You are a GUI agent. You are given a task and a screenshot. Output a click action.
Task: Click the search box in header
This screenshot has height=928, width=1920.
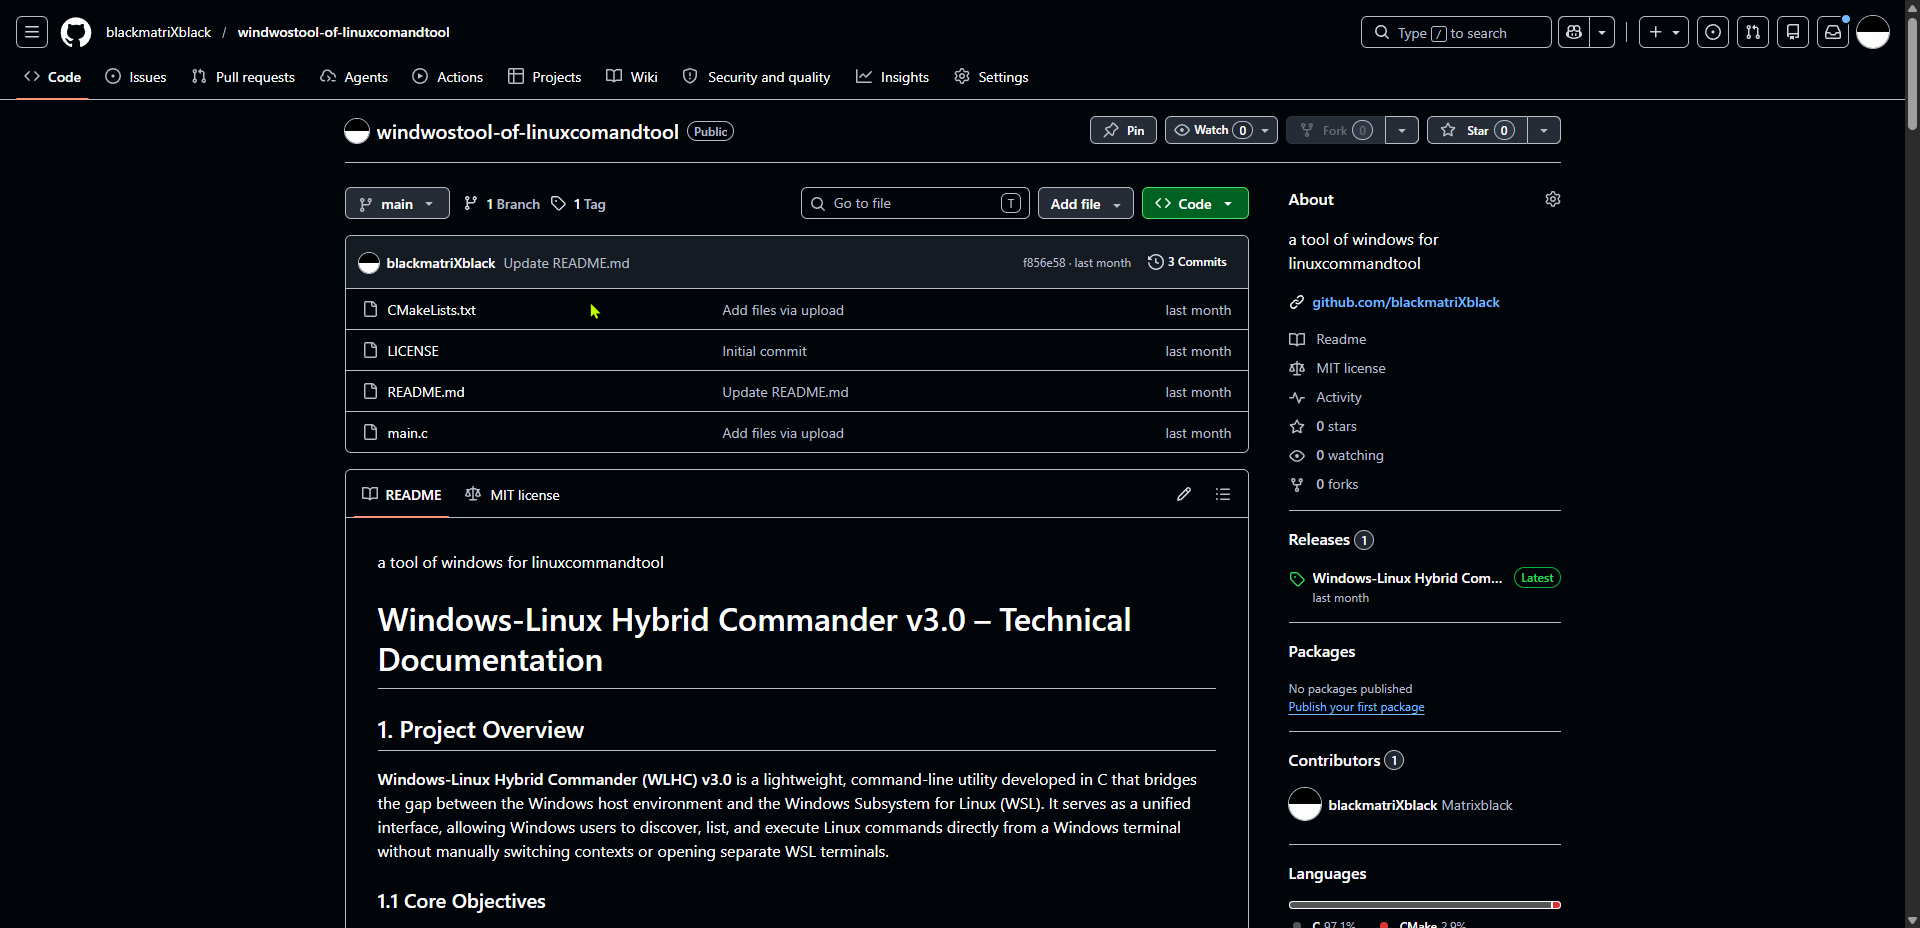[x=1456, y=32]
